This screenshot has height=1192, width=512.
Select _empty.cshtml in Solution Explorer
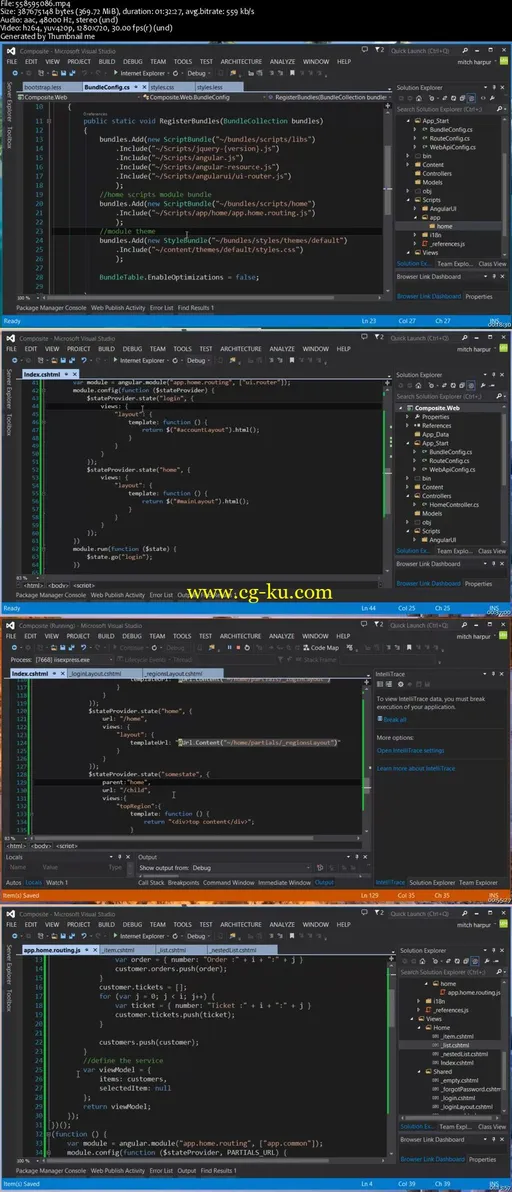coord(456,1081)
